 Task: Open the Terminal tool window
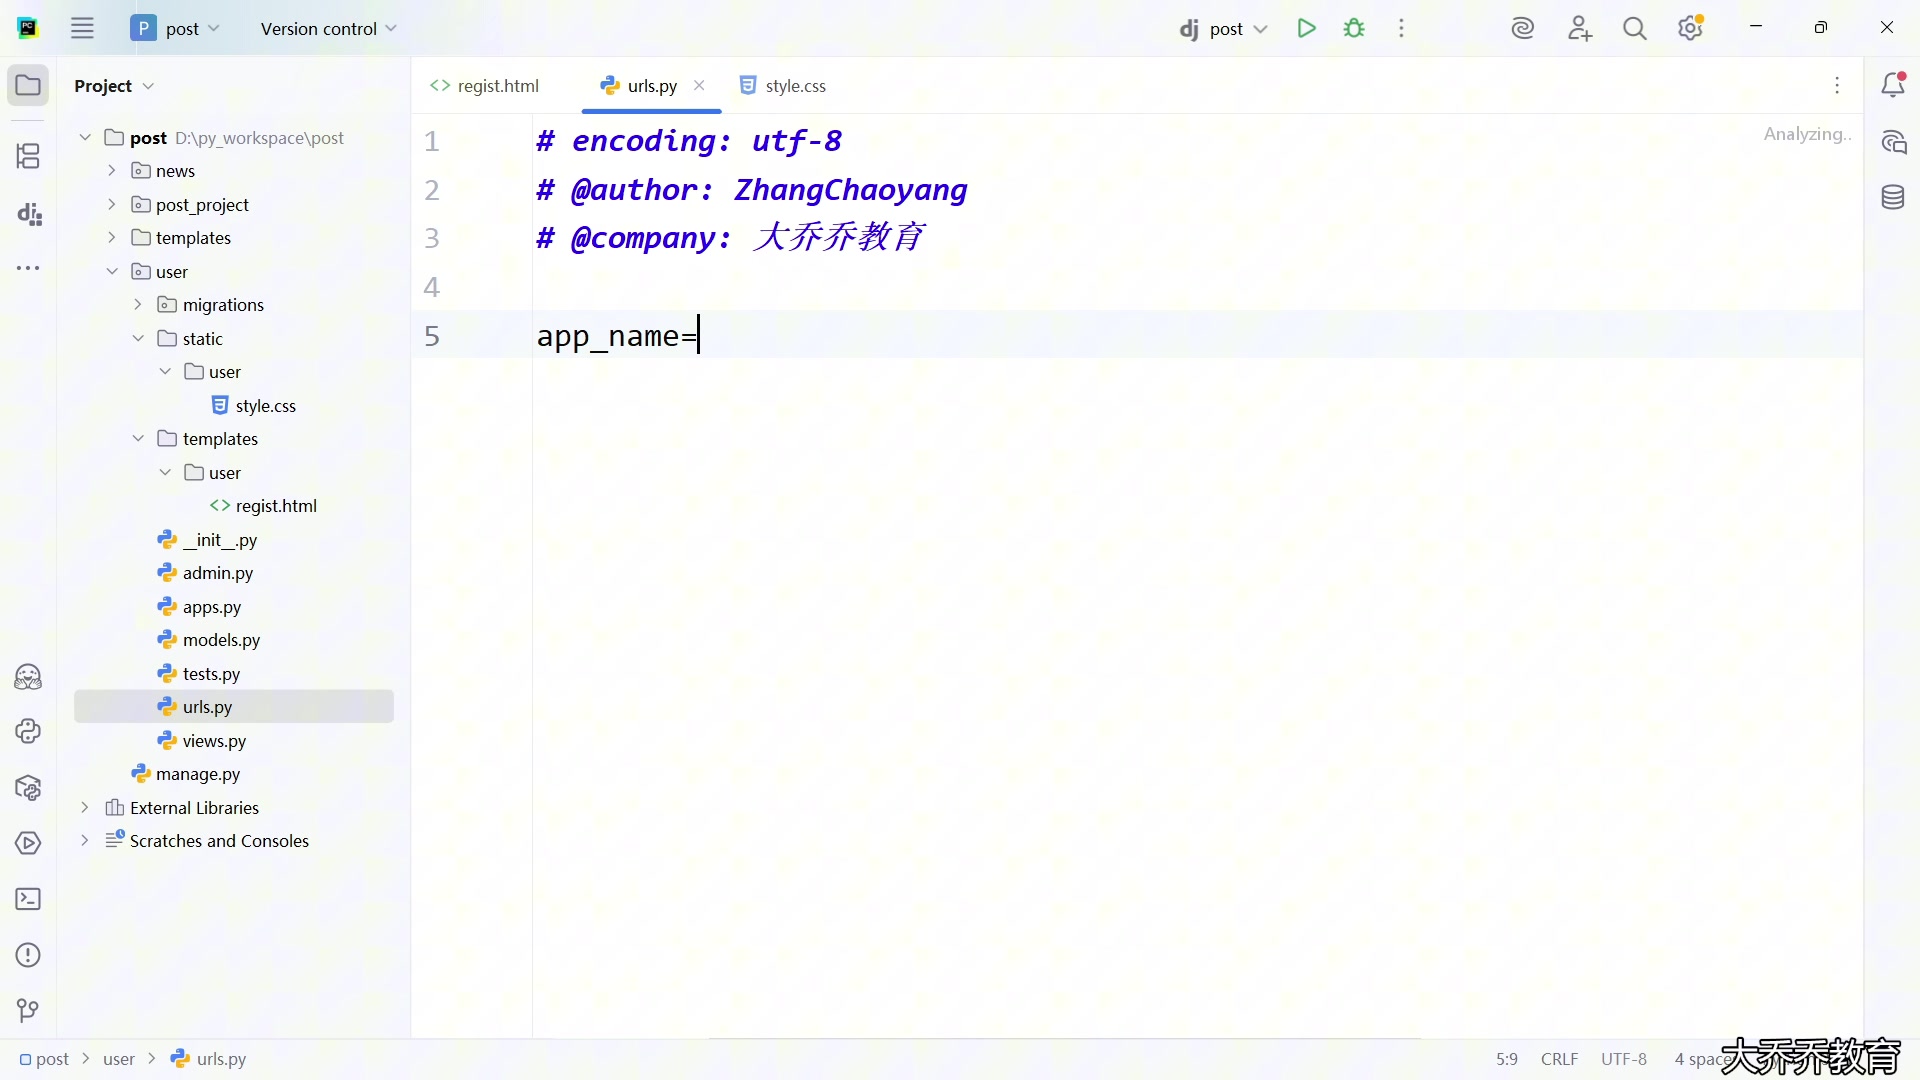(x=28, y=899)
